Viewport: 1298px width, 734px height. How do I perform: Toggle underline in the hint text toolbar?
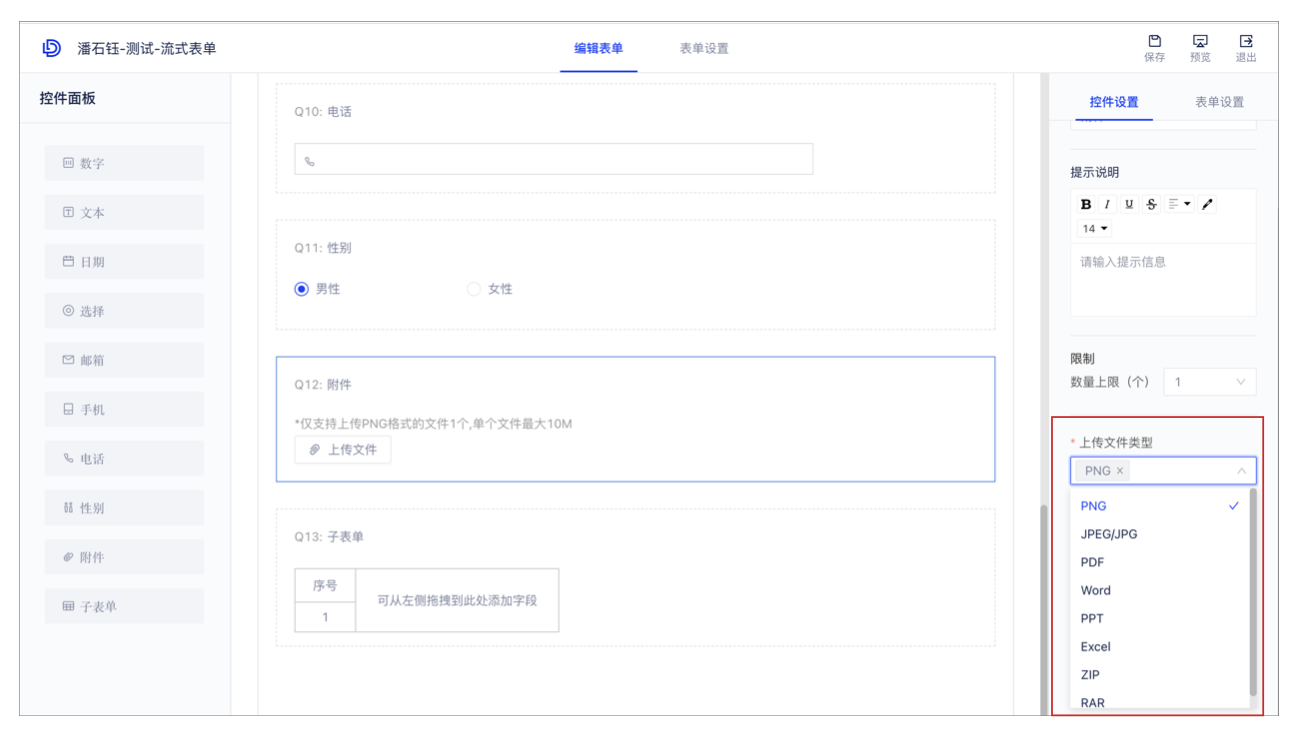(x=1128, y=204)
